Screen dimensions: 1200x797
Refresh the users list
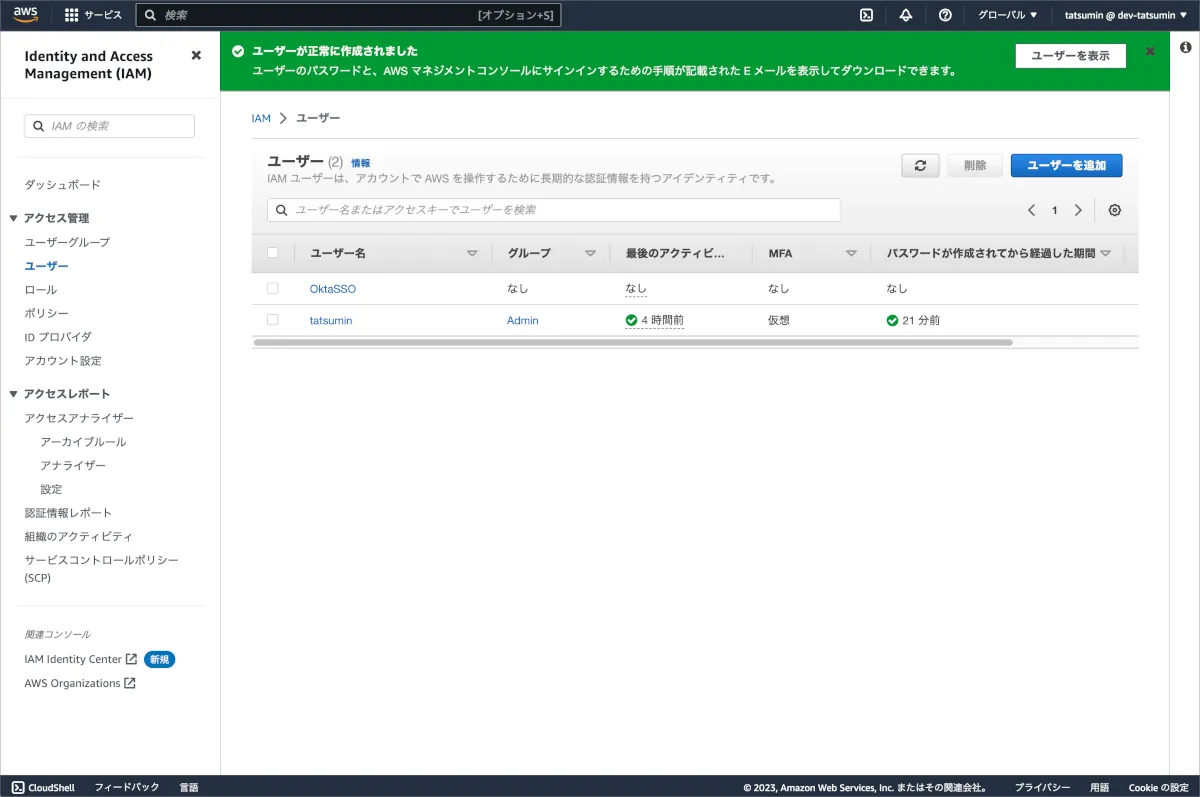[920, 166]
